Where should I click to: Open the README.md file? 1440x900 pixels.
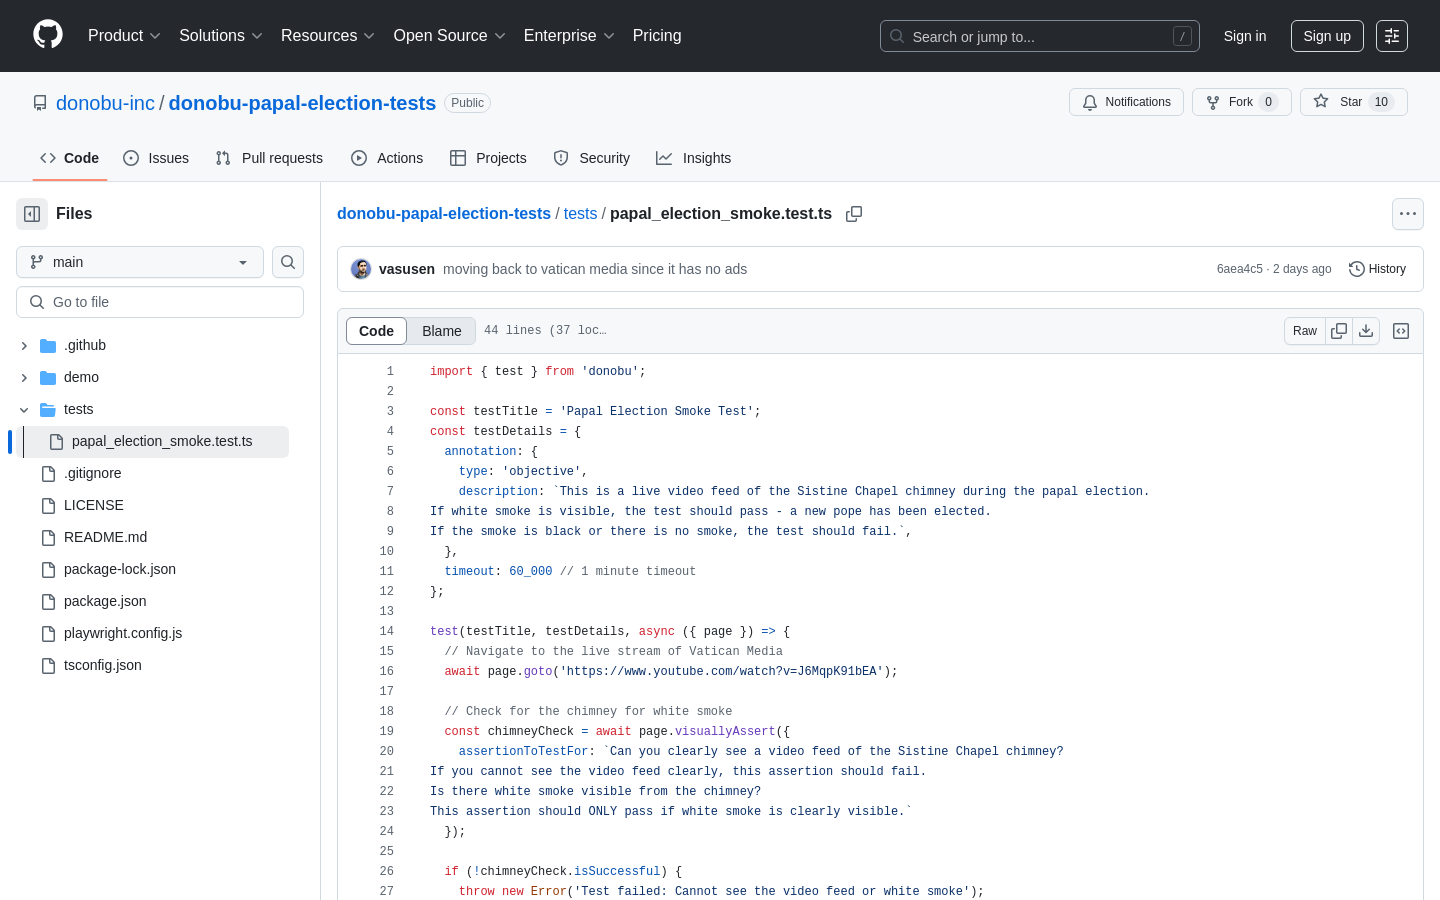(x=105, y=537)
